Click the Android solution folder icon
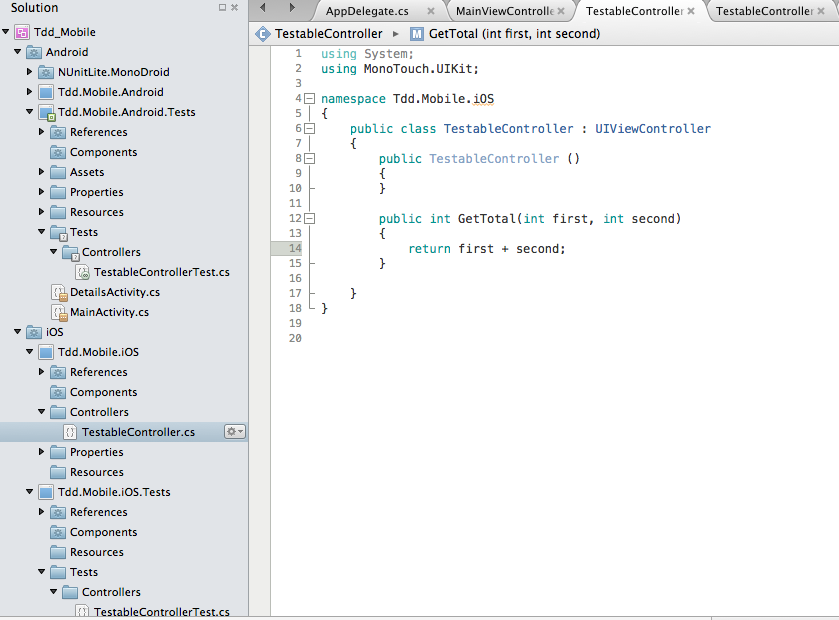 pyautogui.click(x=34, y=52)
